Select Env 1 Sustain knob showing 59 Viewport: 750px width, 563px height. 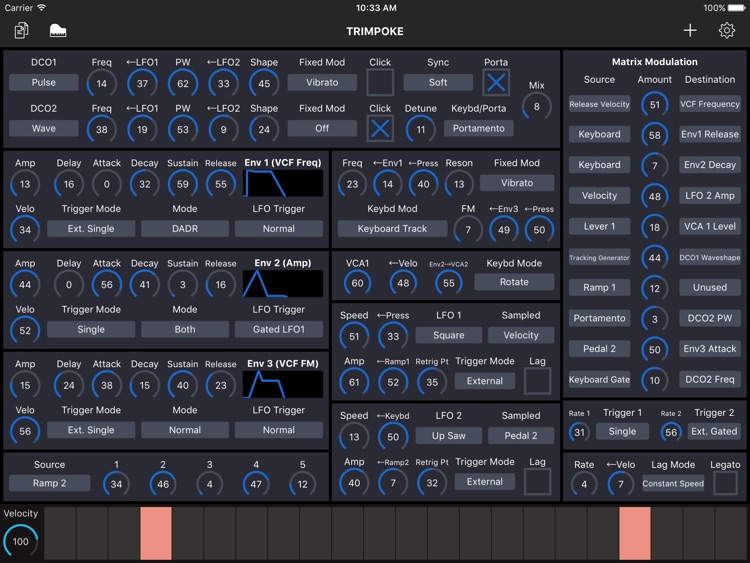183,184
